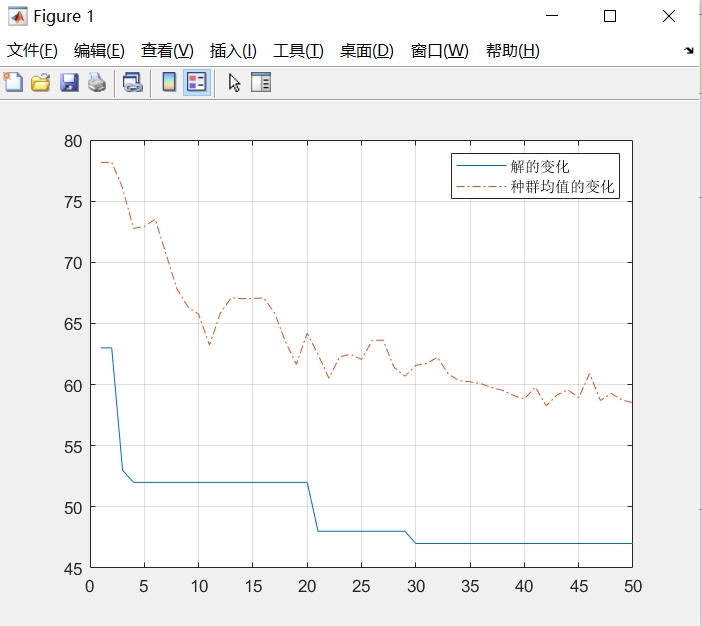Open the 文件(F) menu
The image size is (702, 626).
click(32, 51)
